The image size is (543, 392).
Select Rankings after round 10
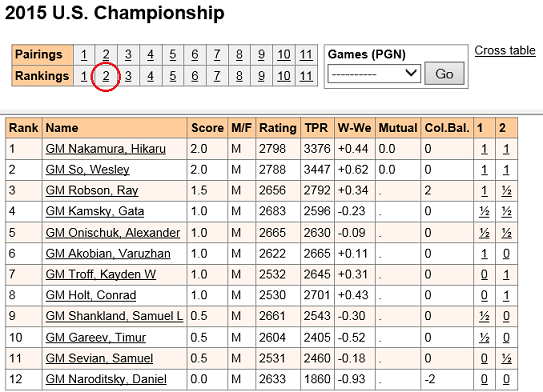click(284, 76)
